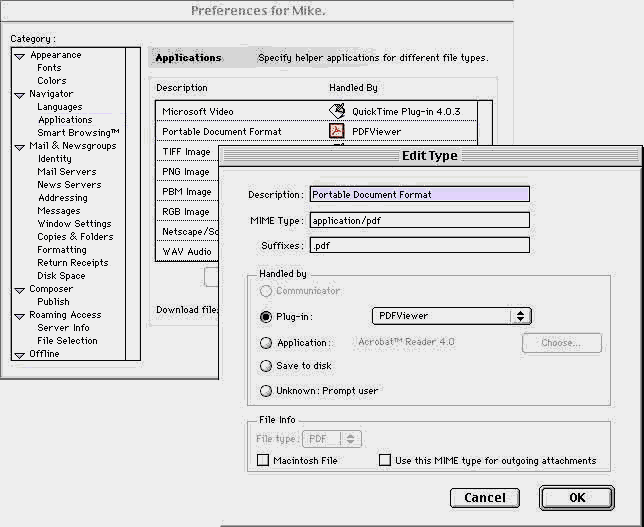Open the PDFViewer plug-in dropdown

[451, 316]
